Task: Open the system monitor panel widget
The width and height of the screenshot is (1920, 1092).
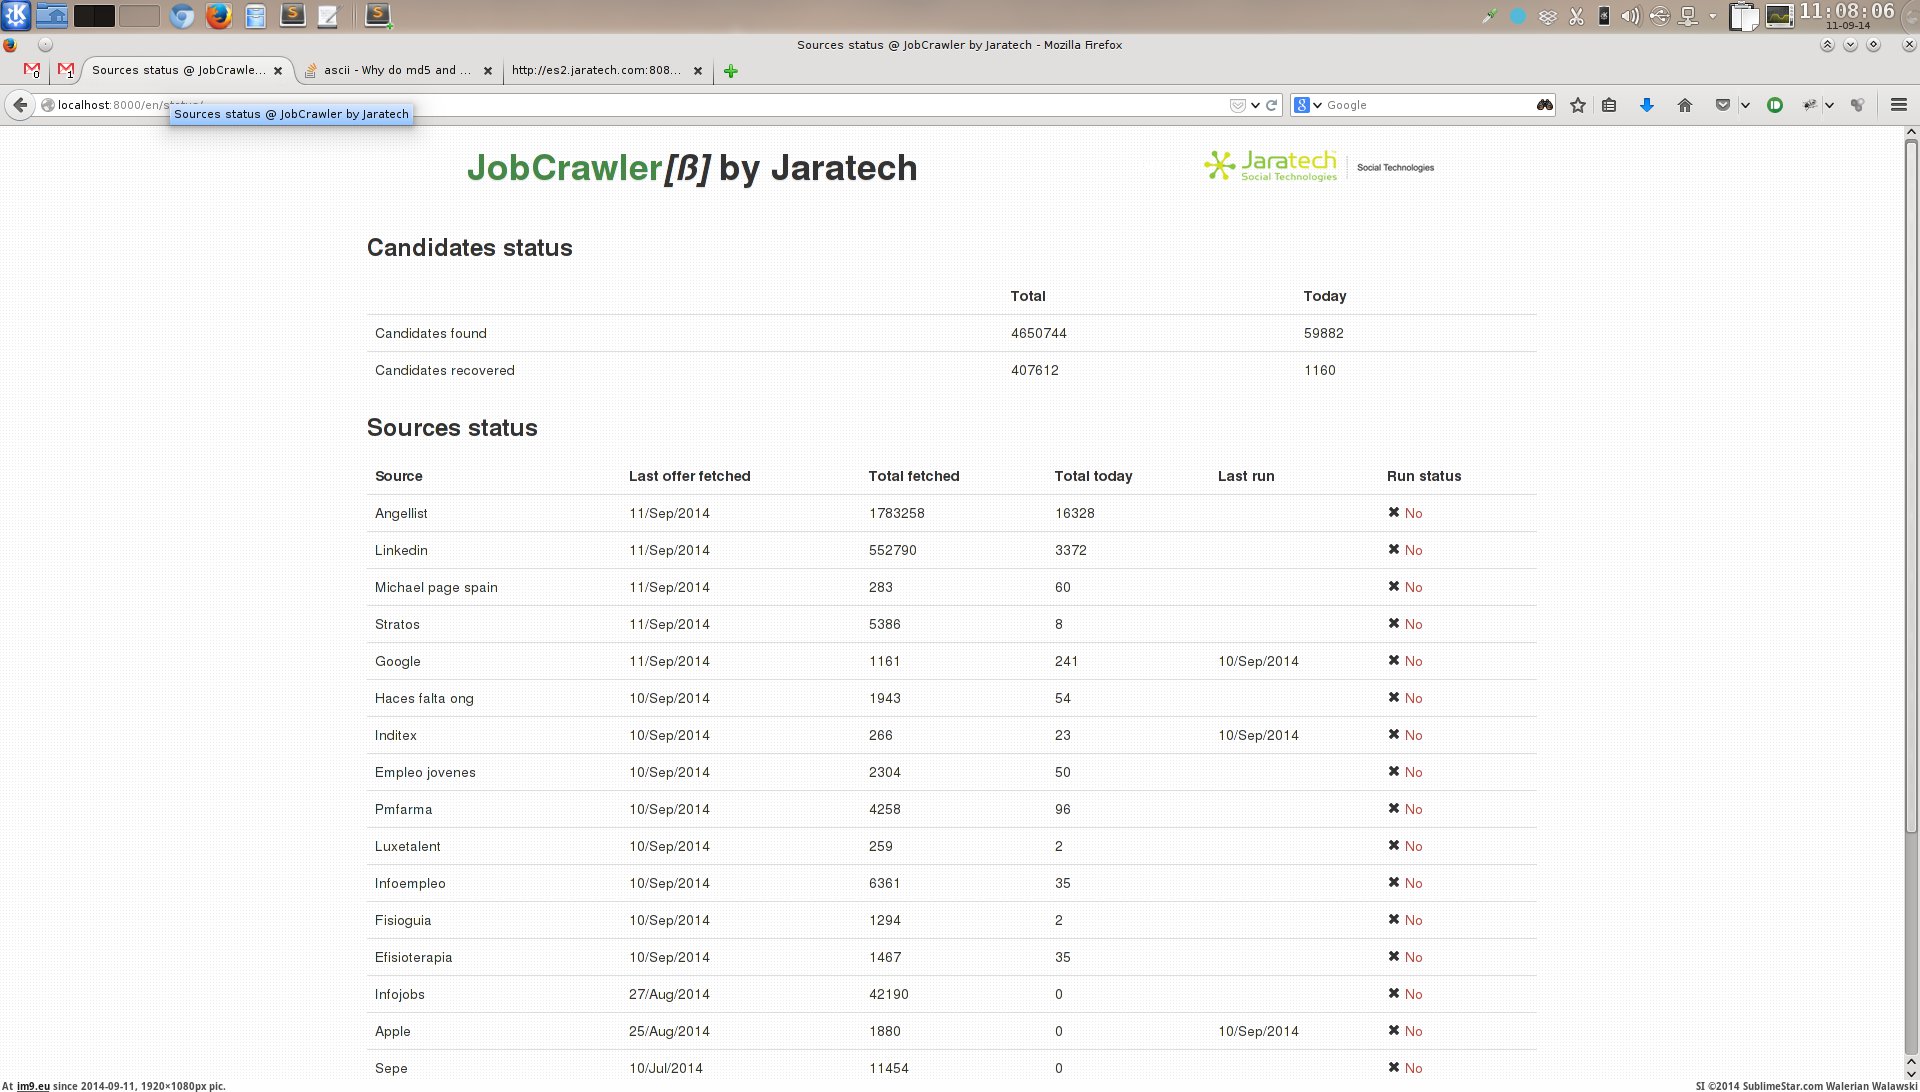Action: click(x=1779, y=16)
